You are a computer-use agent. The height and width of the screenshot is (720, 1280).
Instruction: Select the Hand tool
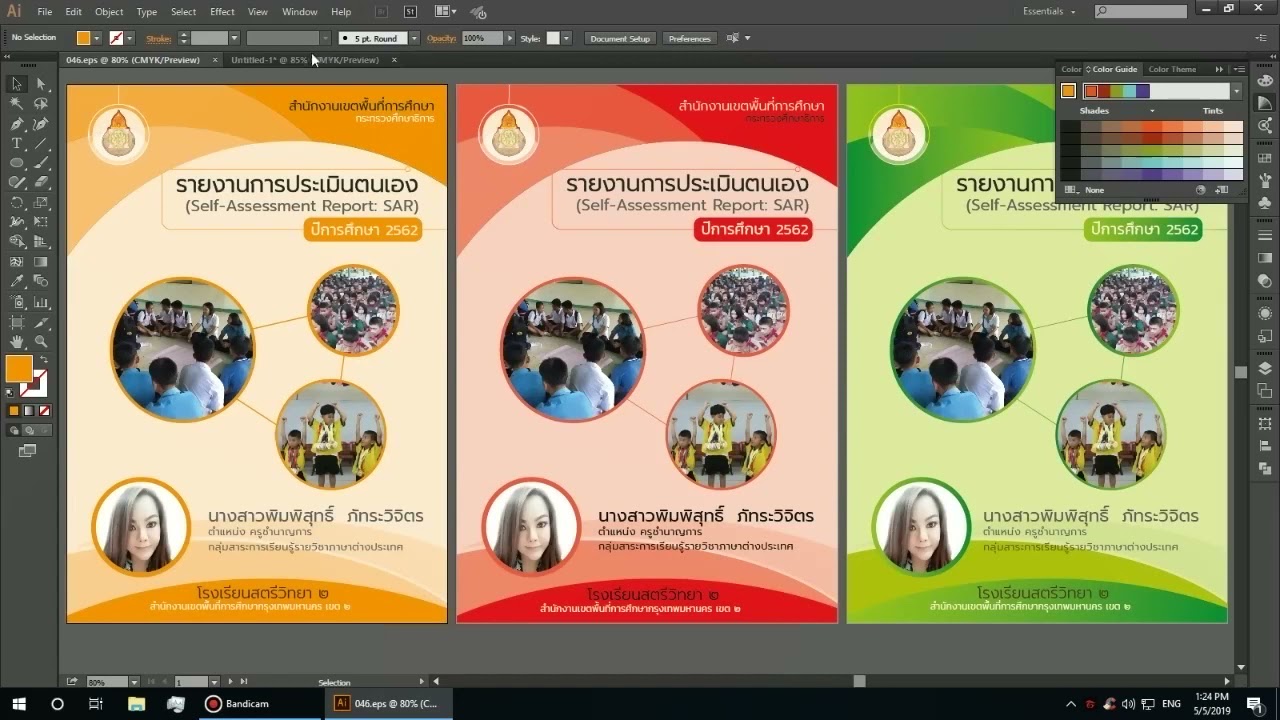pos(17,342)
